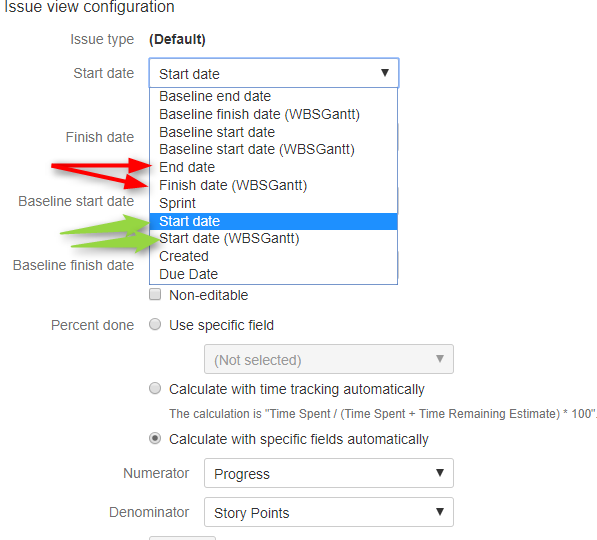Select Sprint option in dropdown list
This screenshot has width=597, height=540.
point(273,203)
